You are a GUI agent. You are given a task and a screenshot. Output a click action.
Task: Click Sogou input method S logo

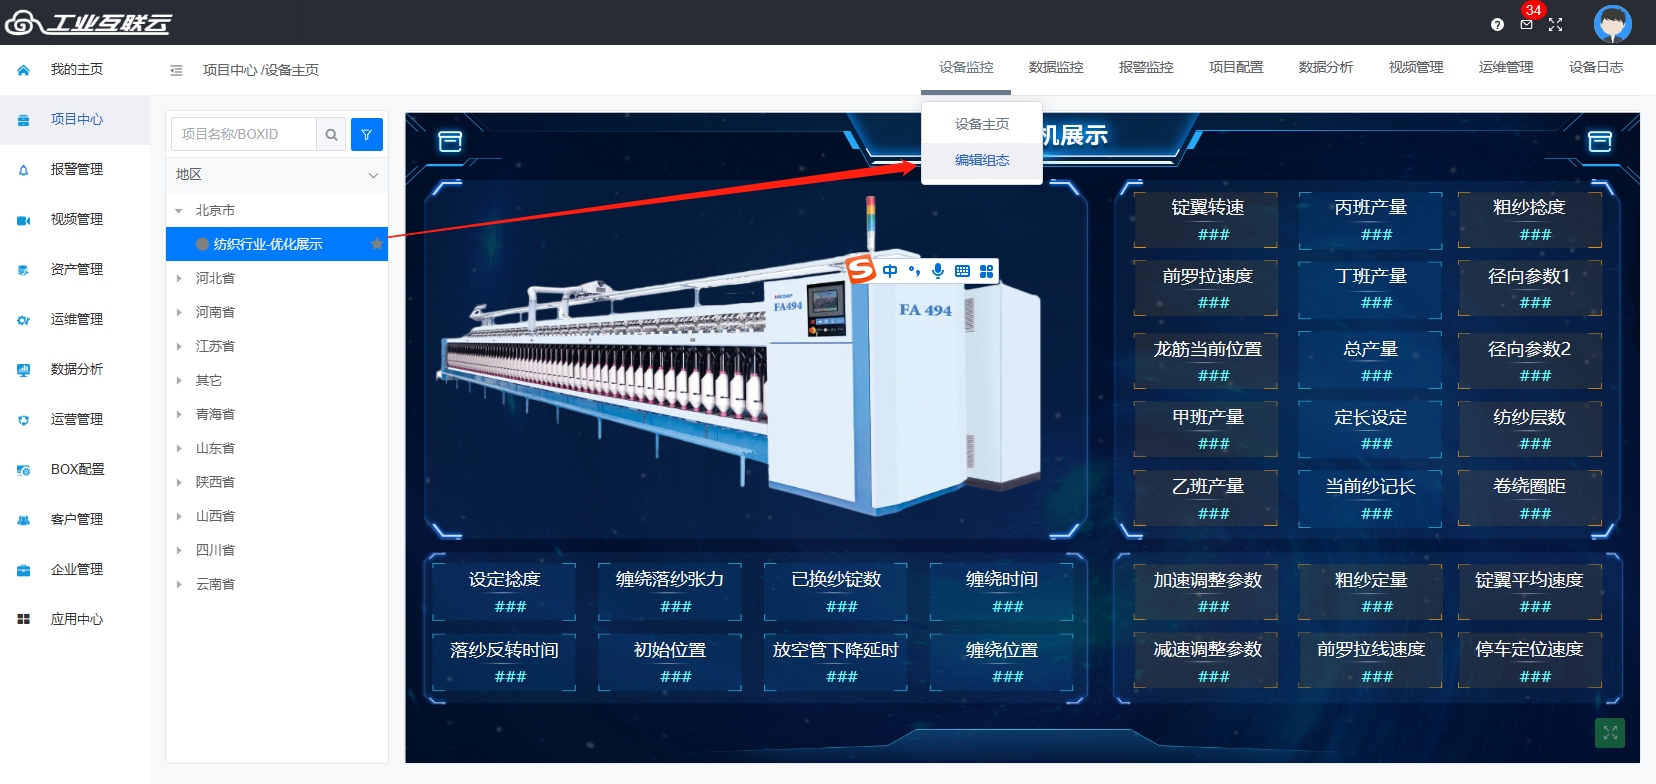tap(860, 269)
